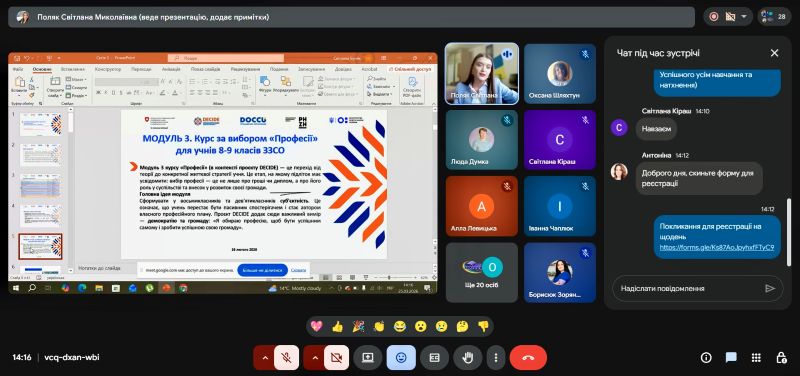The height and width of the screenshot is (376, 800).
Task: Click the Present screen icon
Action: pyautogui.click(x=368, y=358)
